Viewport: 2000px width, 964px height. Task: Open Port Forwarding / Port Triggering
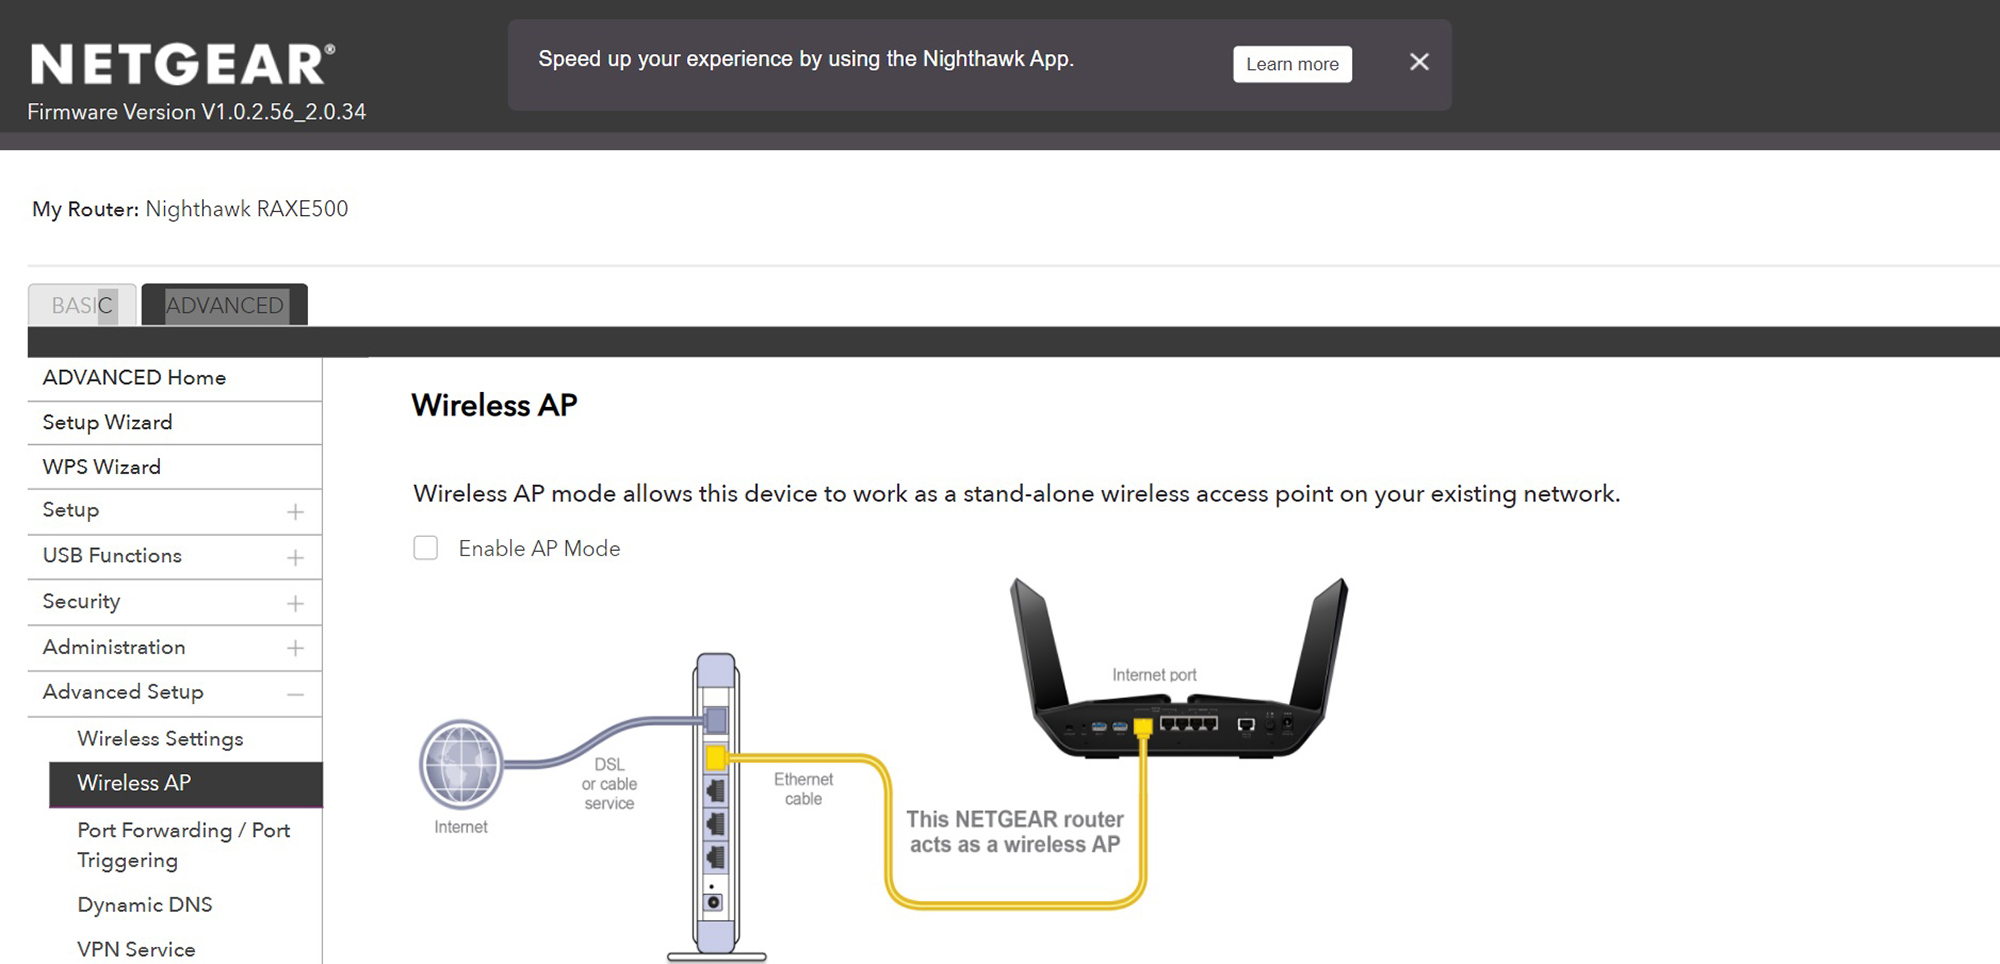click(x=184, y=845)
